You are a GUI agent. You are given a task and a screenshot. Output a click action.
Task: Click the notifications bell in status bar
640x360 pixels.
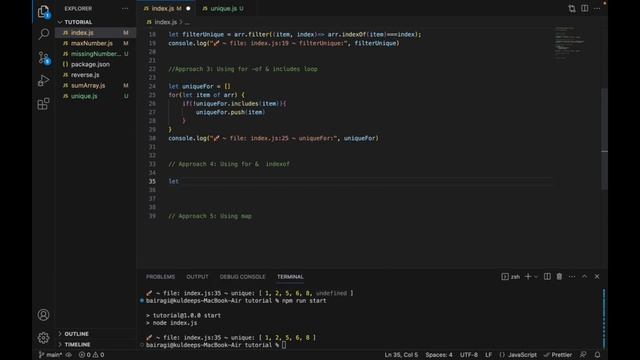[x=598, y=355]
